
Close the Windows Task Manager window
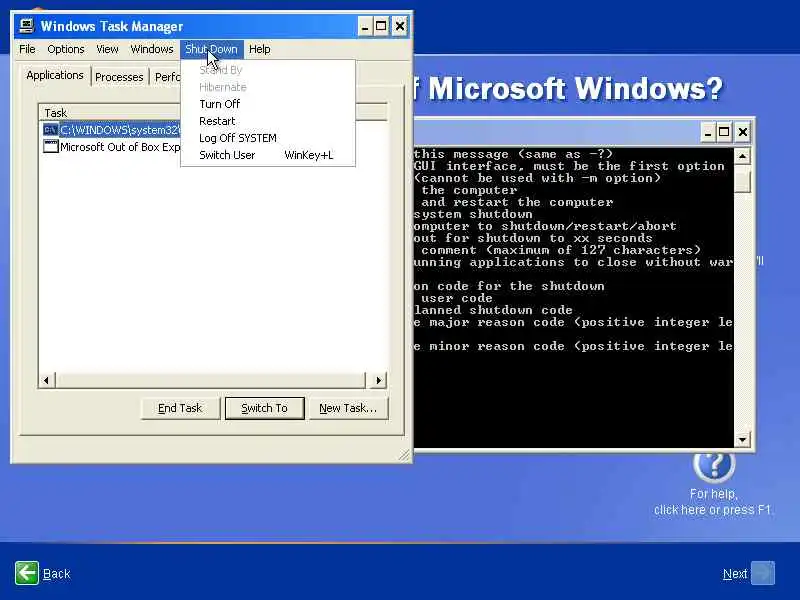(400, 26)
